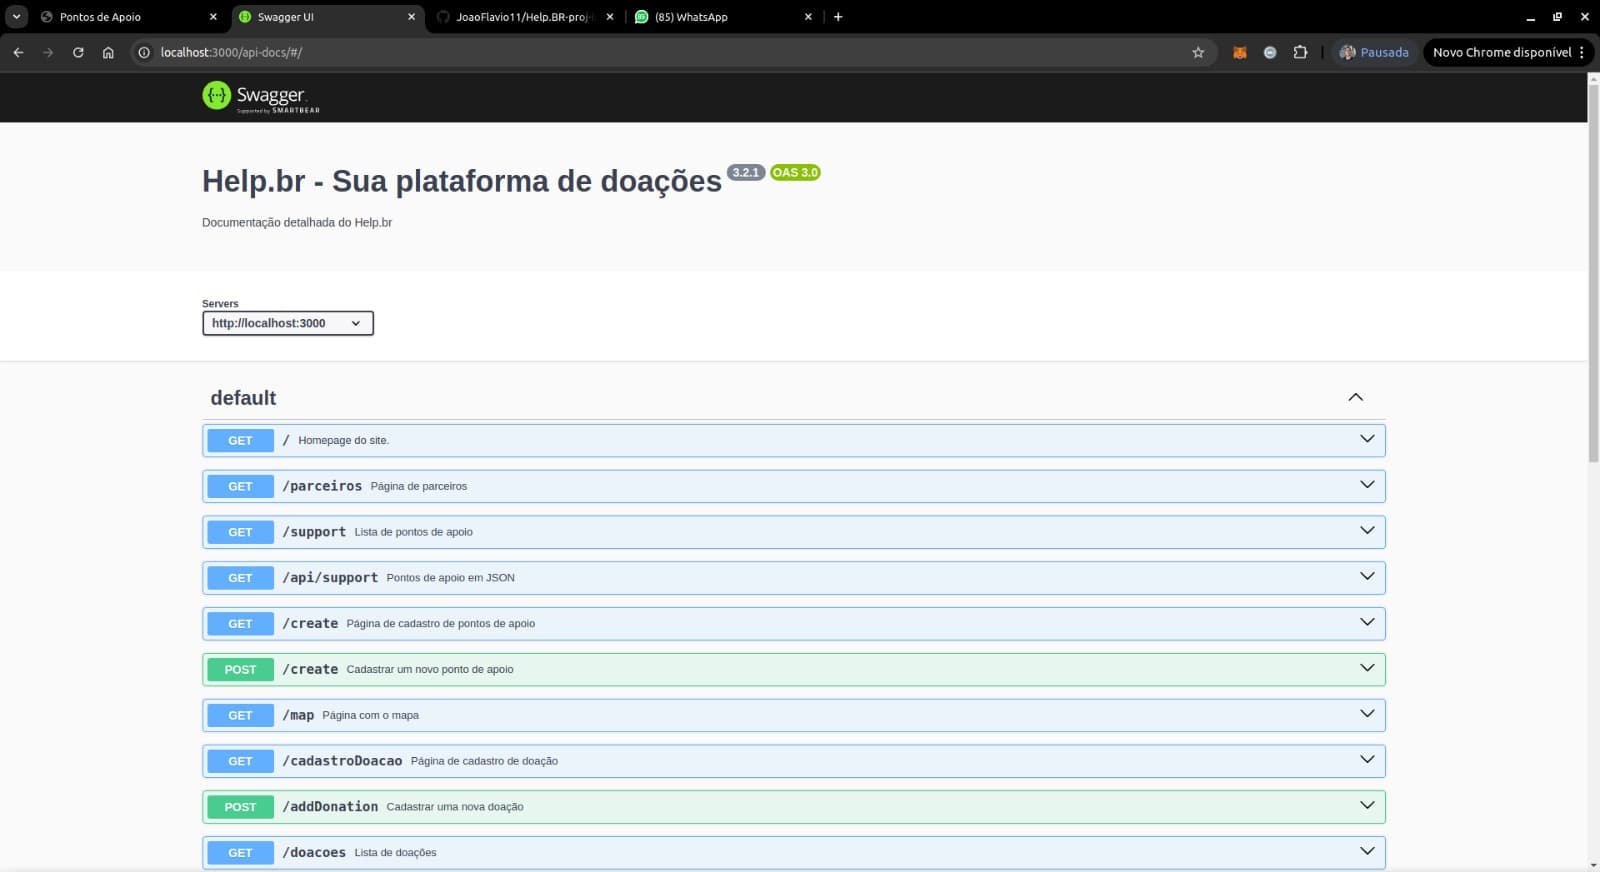Collapse the default section
This screenshot has width=1600, height=872.
[x=1355, y=398]
